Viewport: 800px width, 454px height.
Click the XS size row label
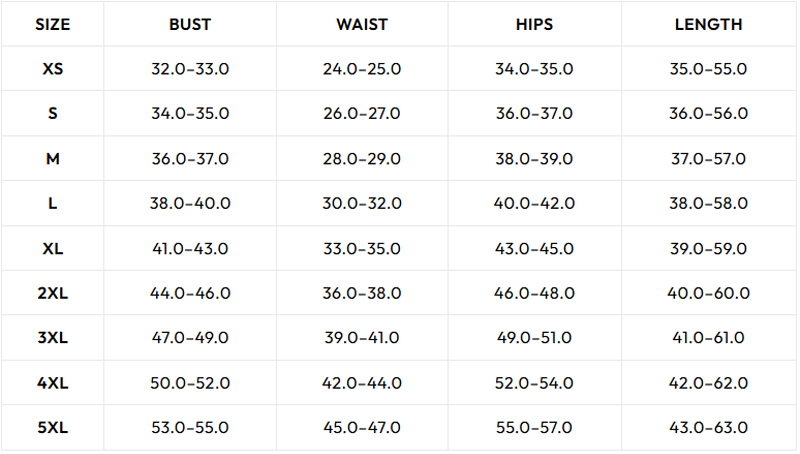(53, 69)
